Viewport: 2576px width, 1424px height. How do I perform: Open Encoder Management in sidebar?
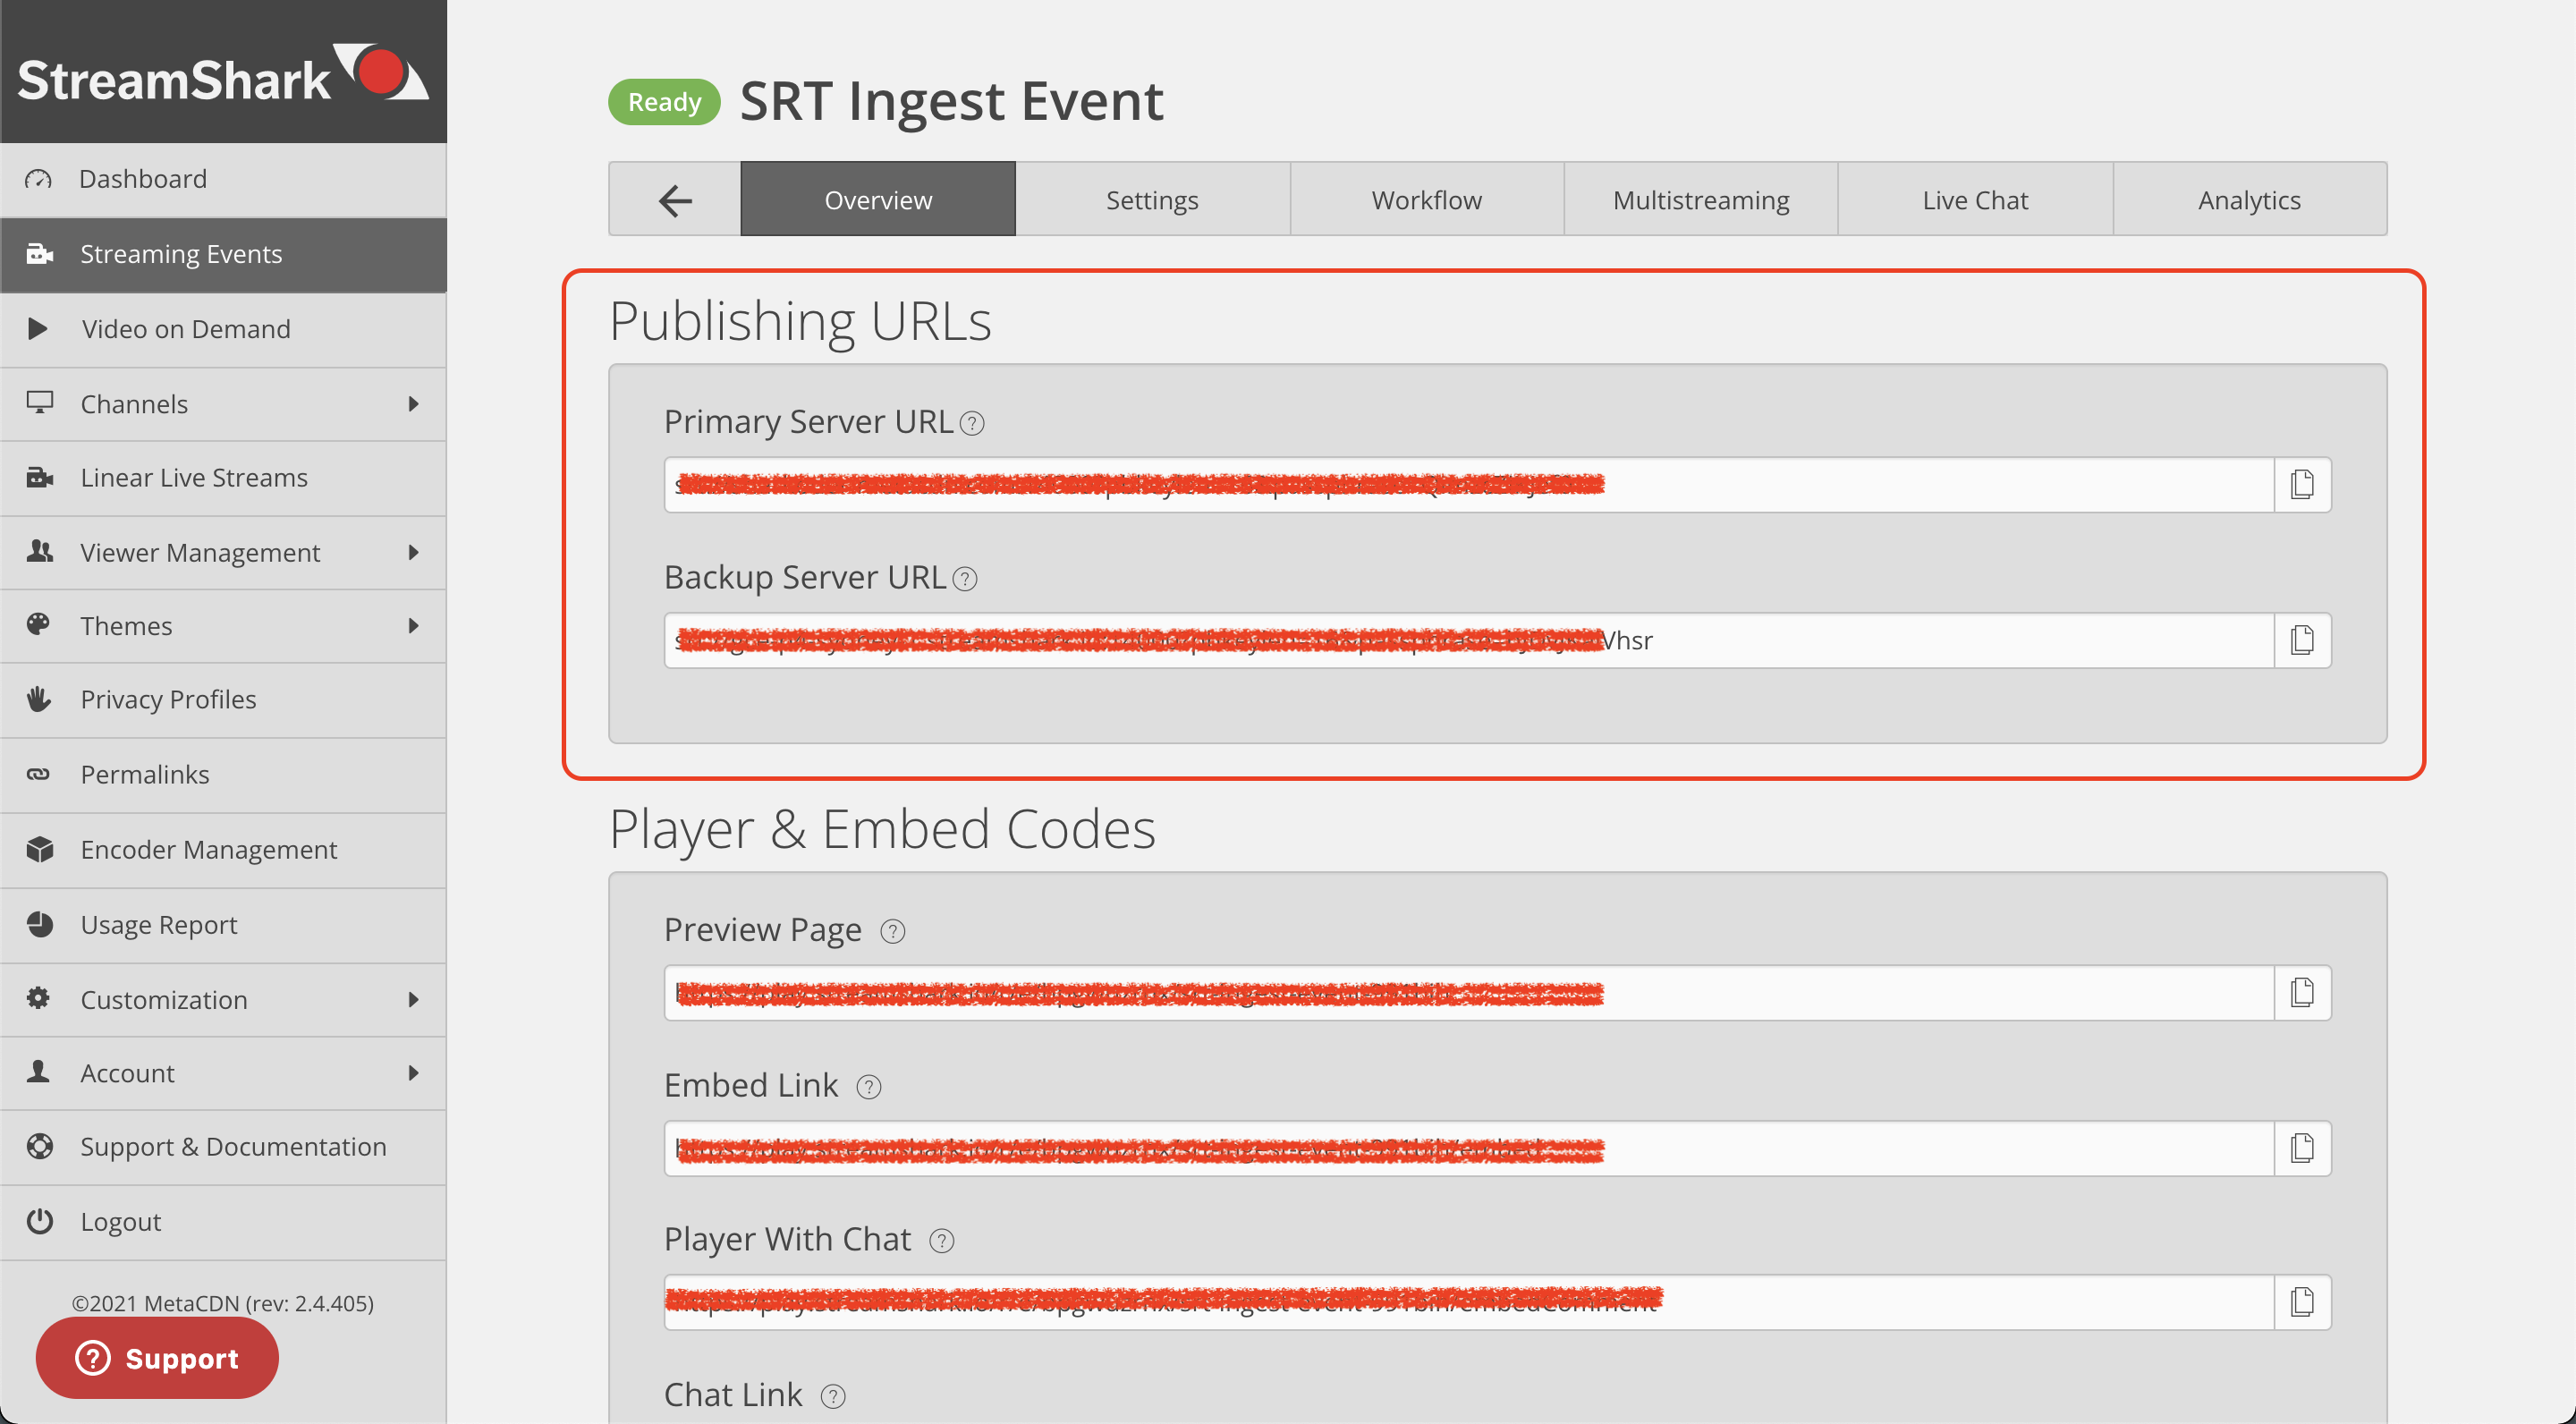(208, 850)
